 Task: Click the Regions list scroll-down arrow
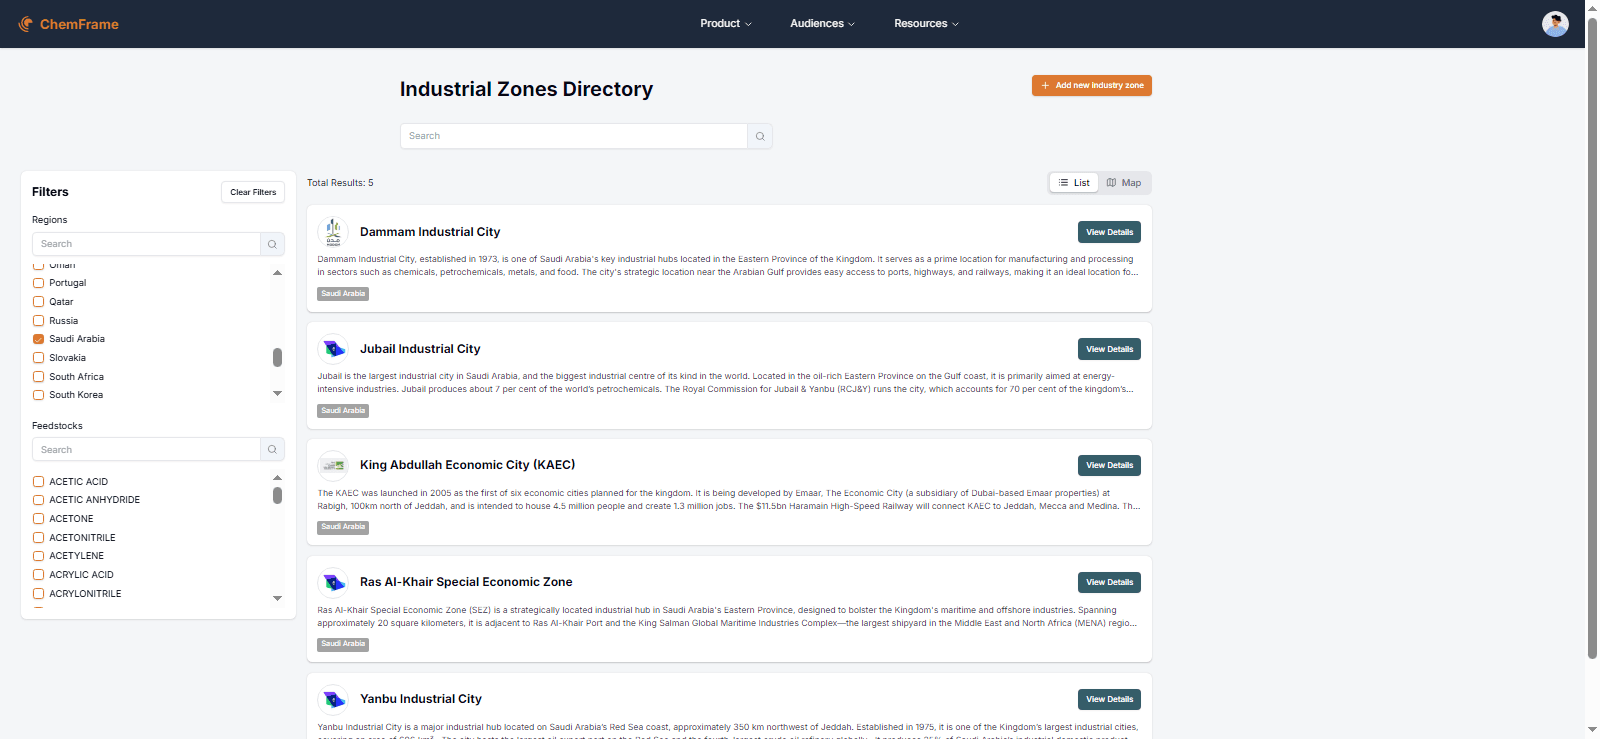pyautogui.click(x=277, y=394)
